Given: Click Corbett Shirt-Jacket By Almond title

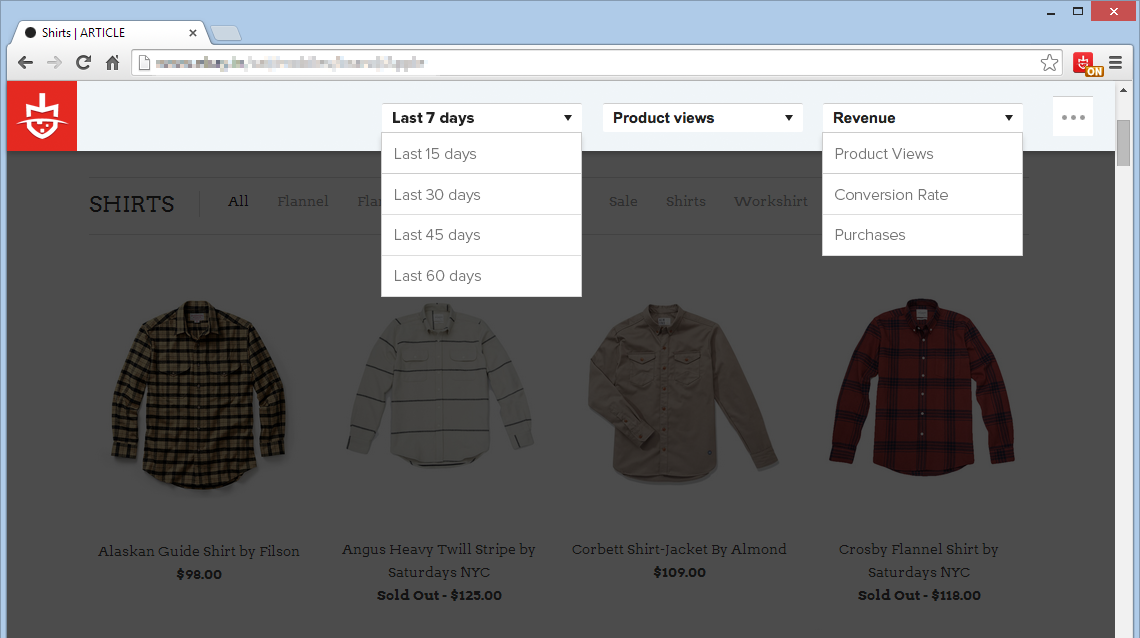Looking at the screenshot, I should click(679, 549).
